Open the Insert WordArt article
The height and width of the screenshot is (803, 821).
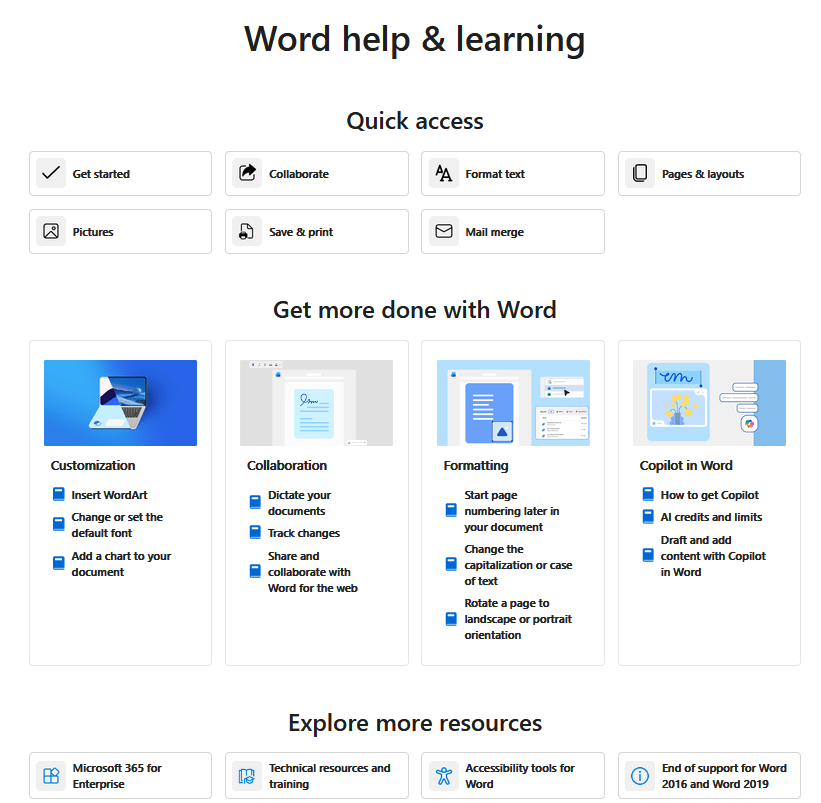[x=109, y=495]
